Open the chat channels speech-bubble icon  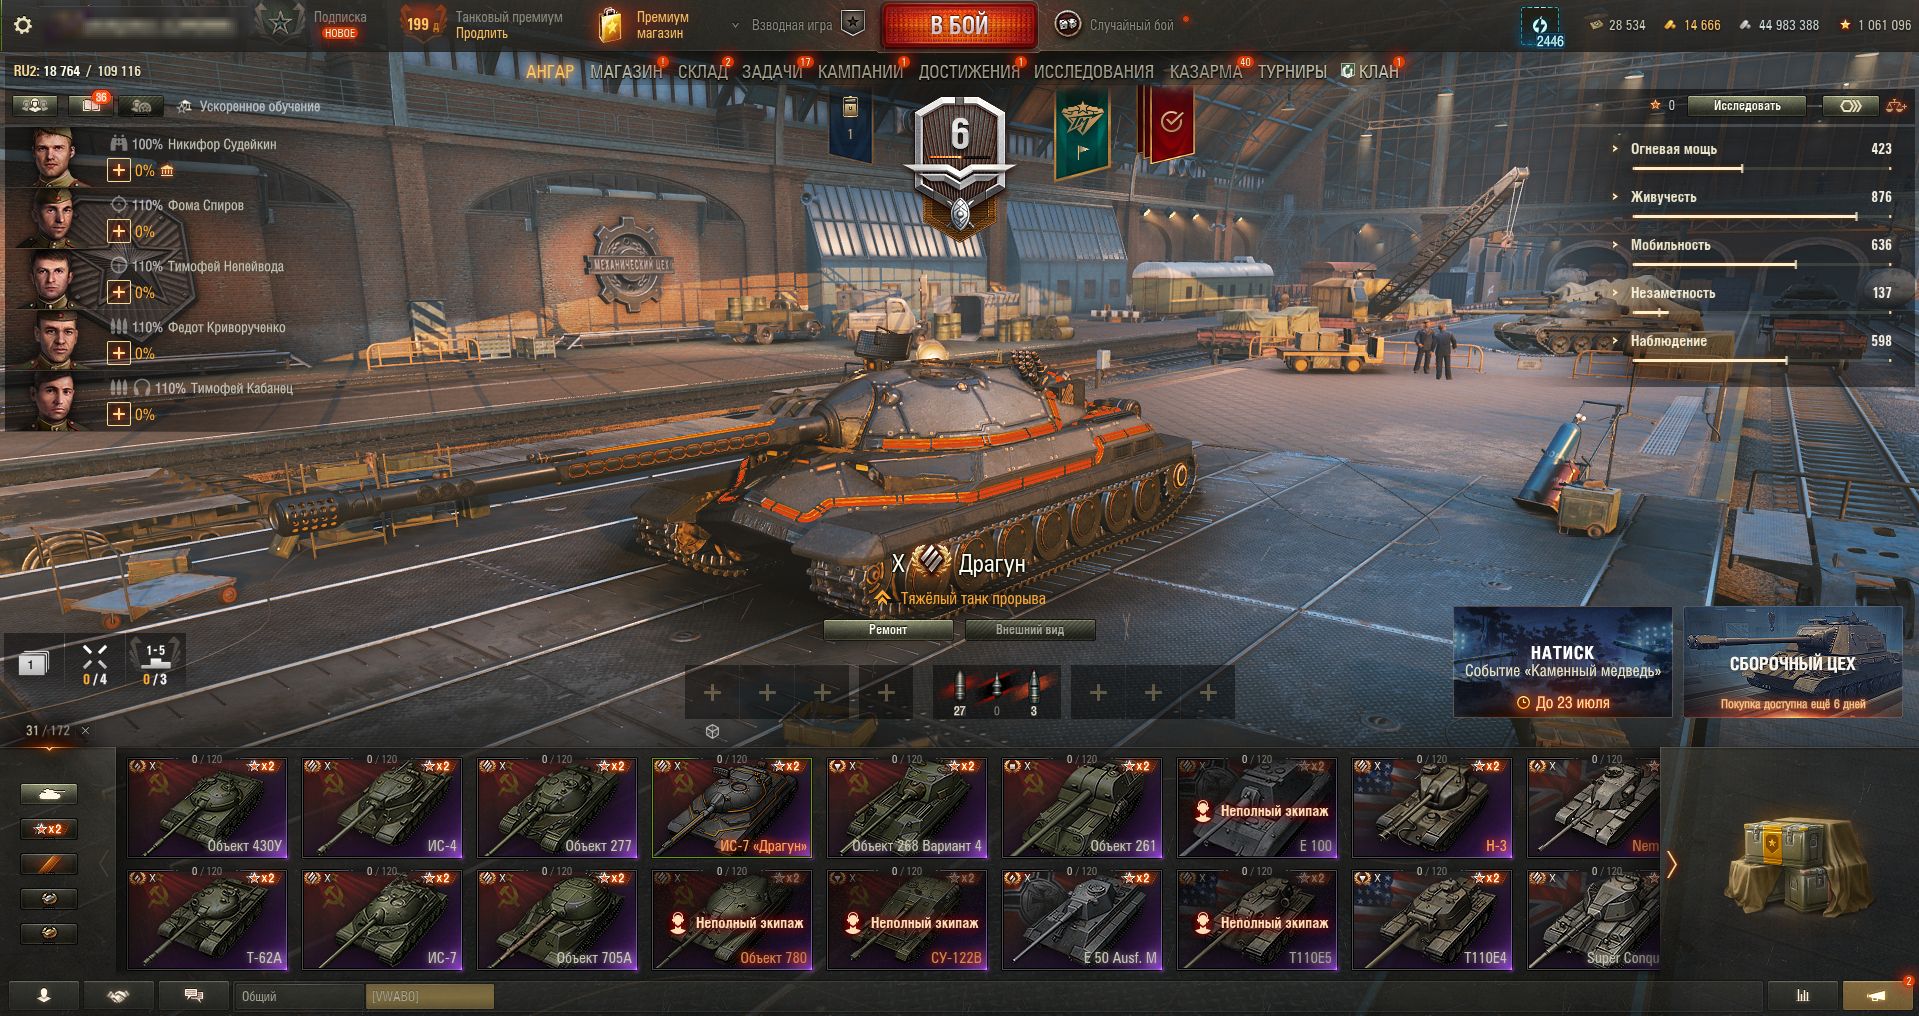pos(194,996)
